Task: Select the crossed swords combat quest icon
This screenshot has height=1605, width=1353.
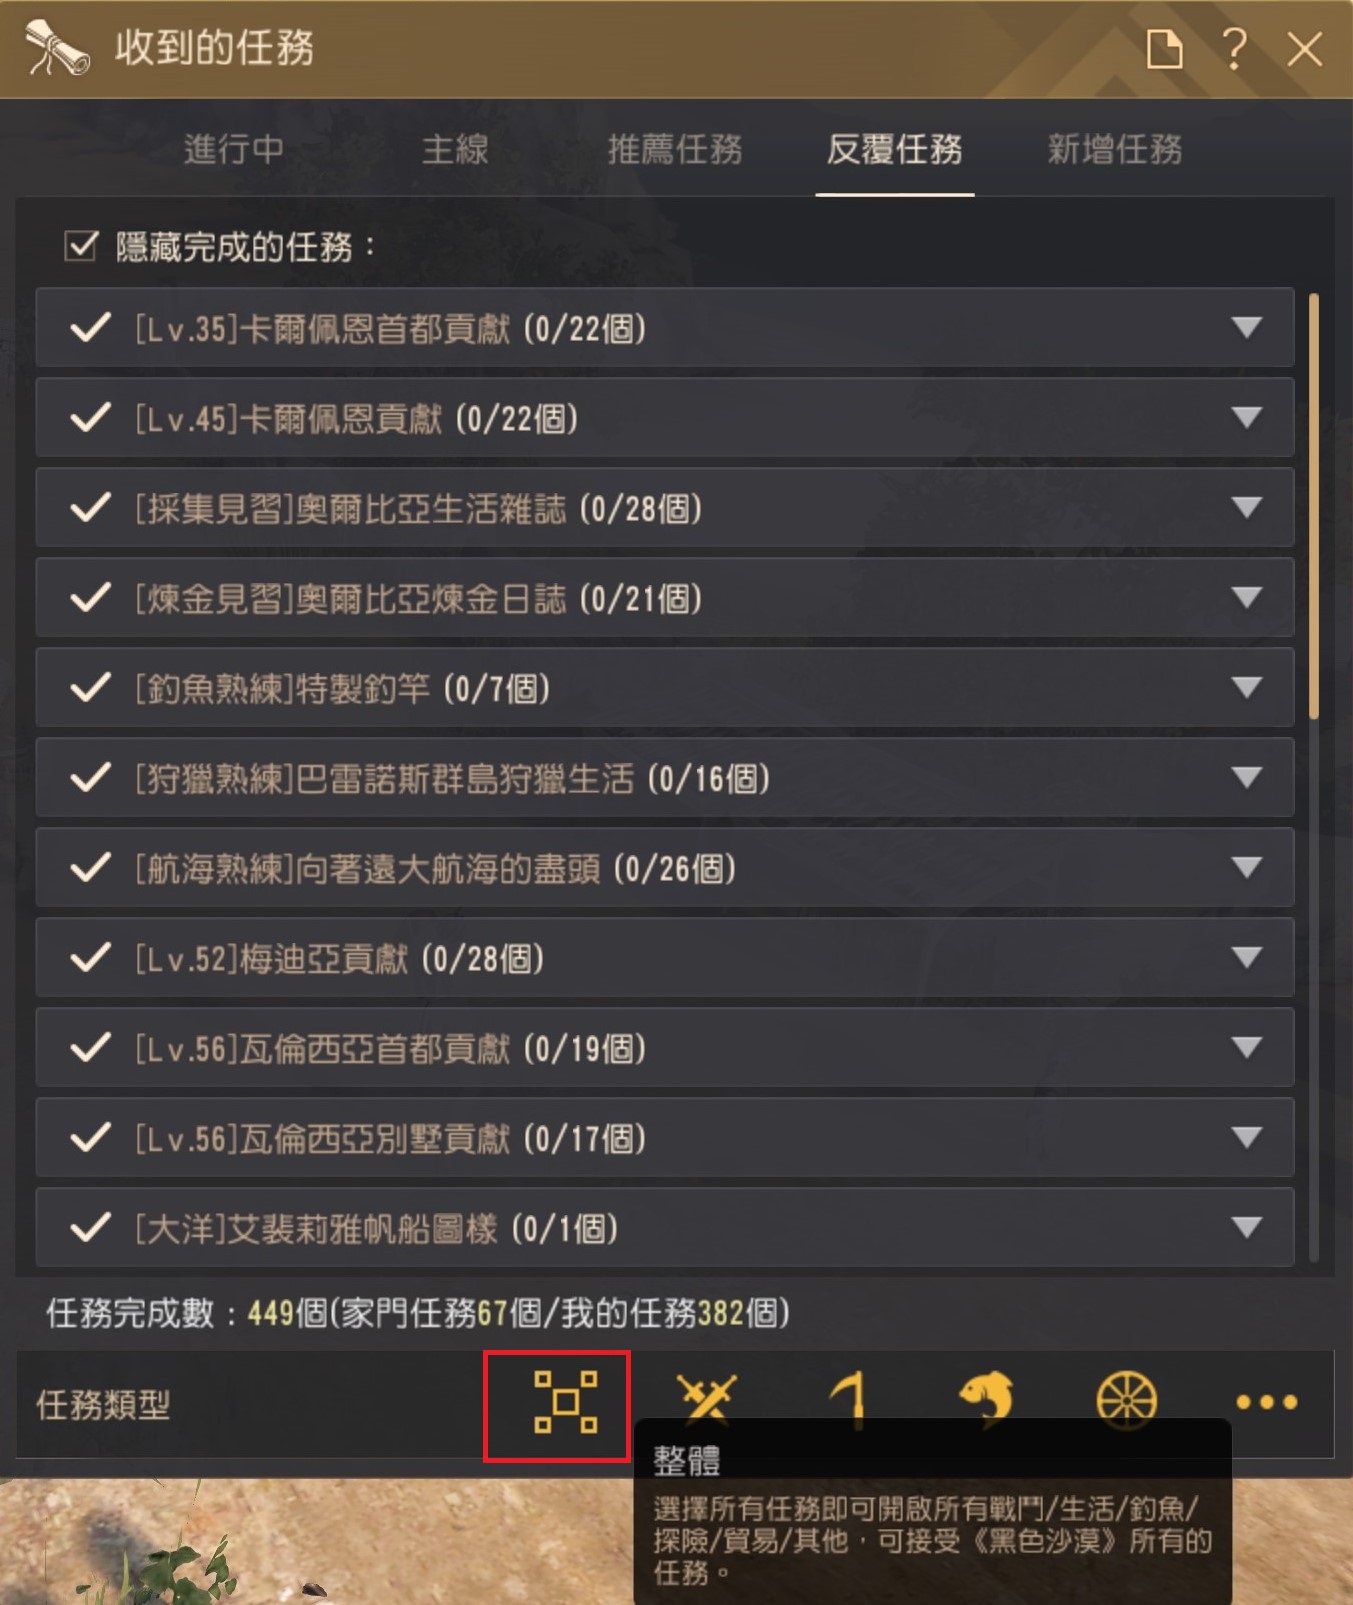Action: tap(706, 1399)
